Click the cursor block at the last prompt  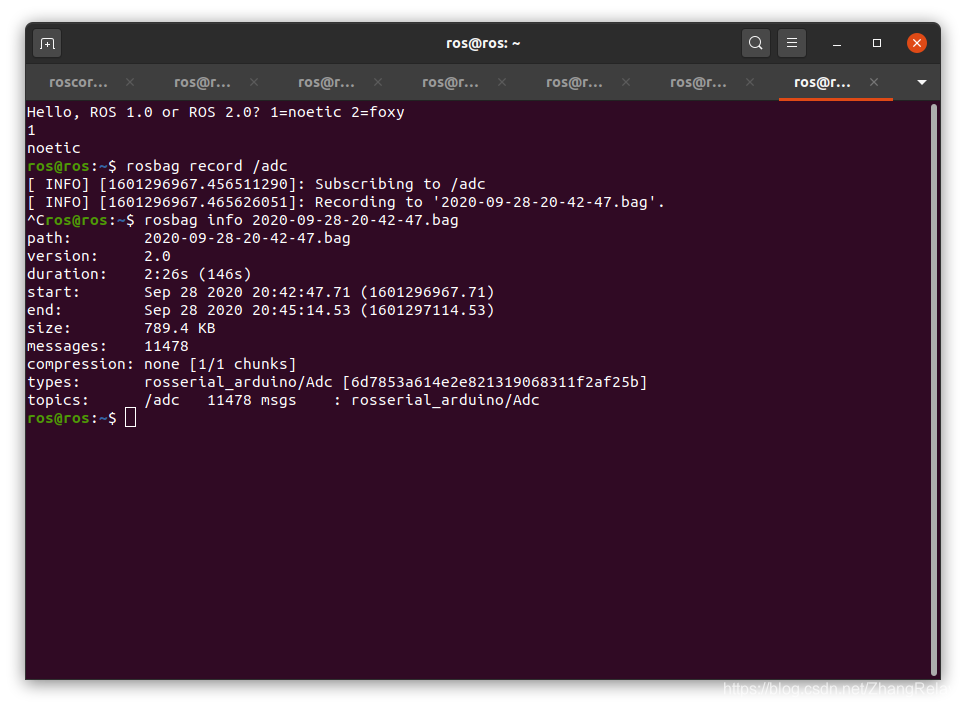pyautogui.click(x=131, y=418)
